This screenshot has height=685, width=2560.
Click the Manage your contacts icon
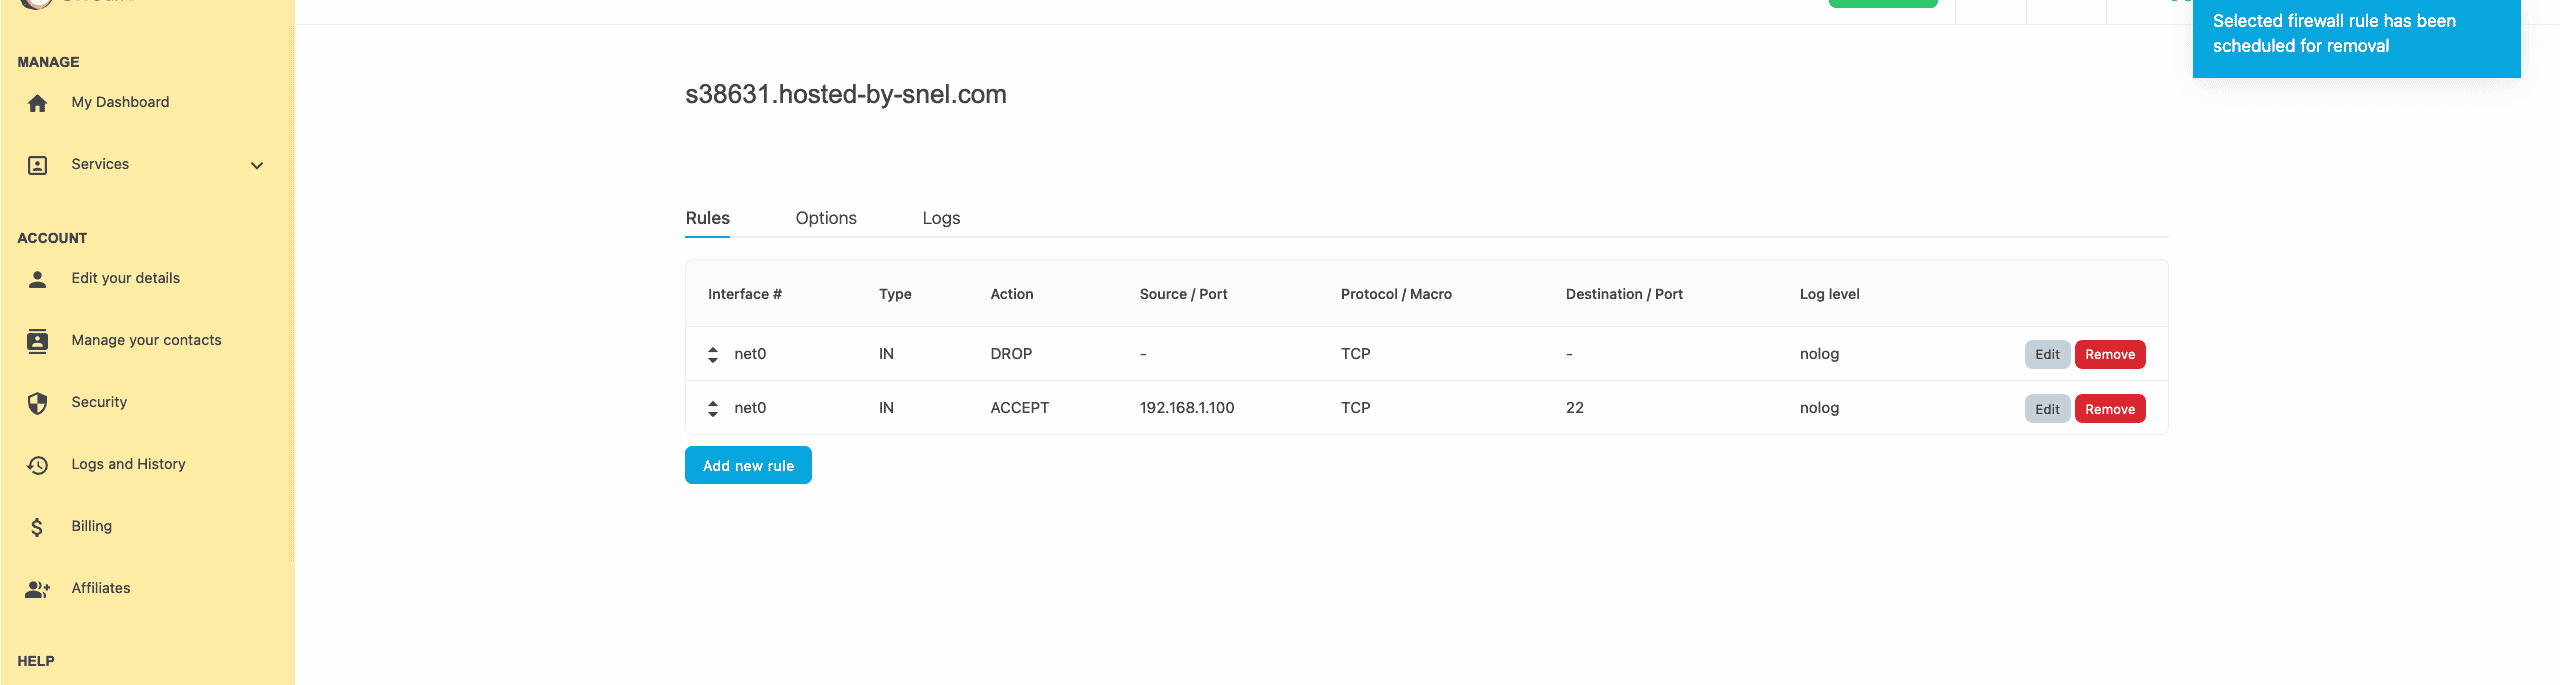37,341
